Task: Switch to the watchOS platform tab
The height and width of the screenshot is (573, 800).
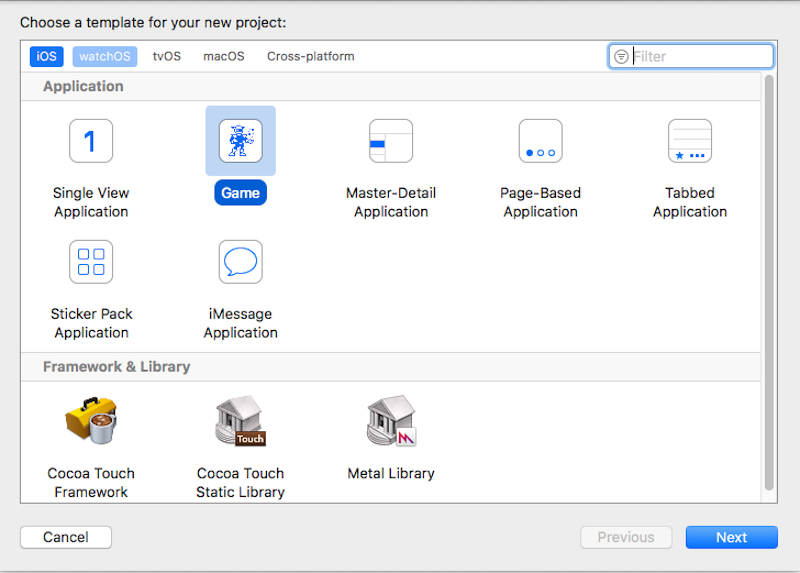Action: point(105,56)
